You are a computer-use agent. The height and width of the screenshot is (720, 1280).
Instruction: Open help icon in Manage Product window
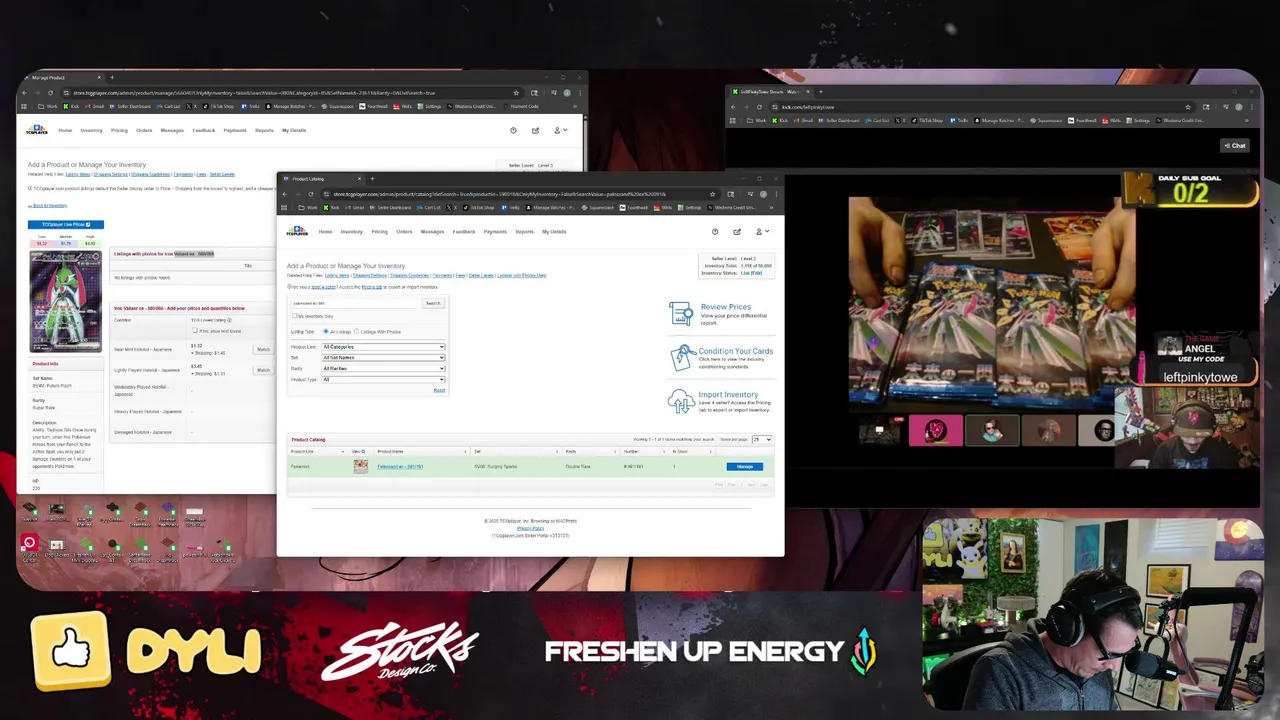pyautogui.click(x=513, y=130)
